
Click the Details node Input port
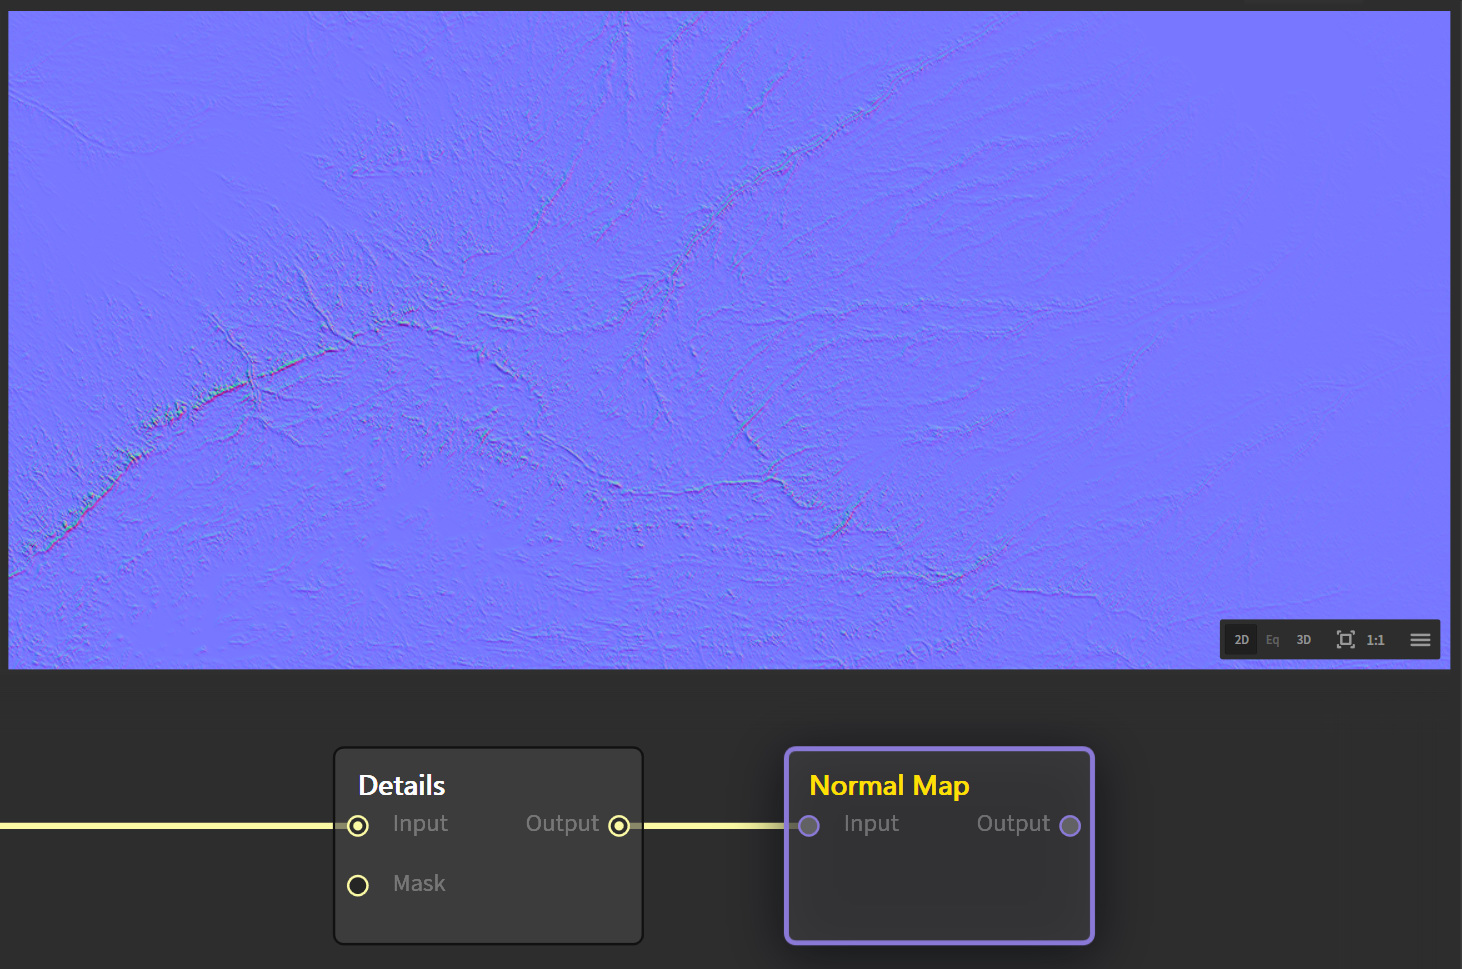pyautogui.click(x=358, y=826)
